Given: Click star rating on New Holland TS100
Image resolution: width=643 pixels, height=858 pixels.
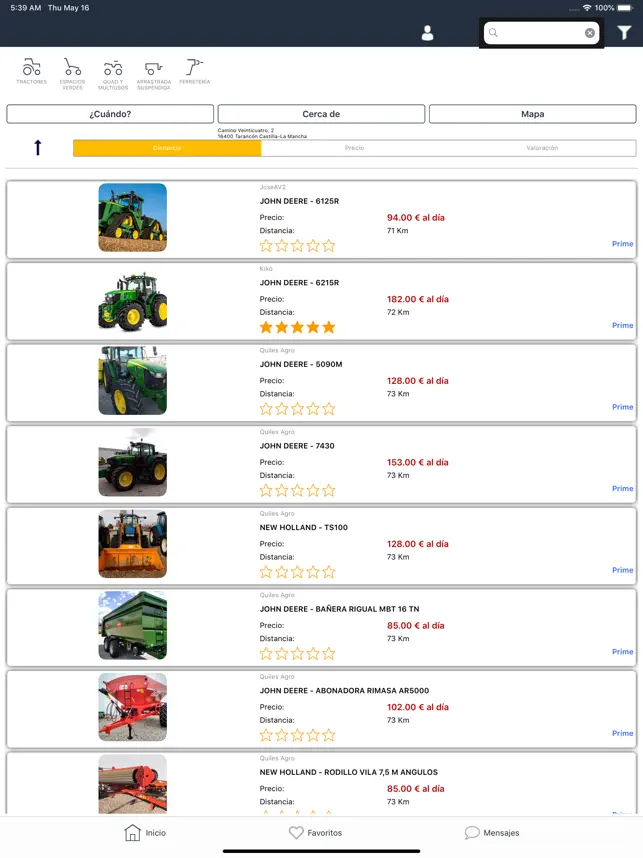Looking at the screenshot, I should point(297,572).
